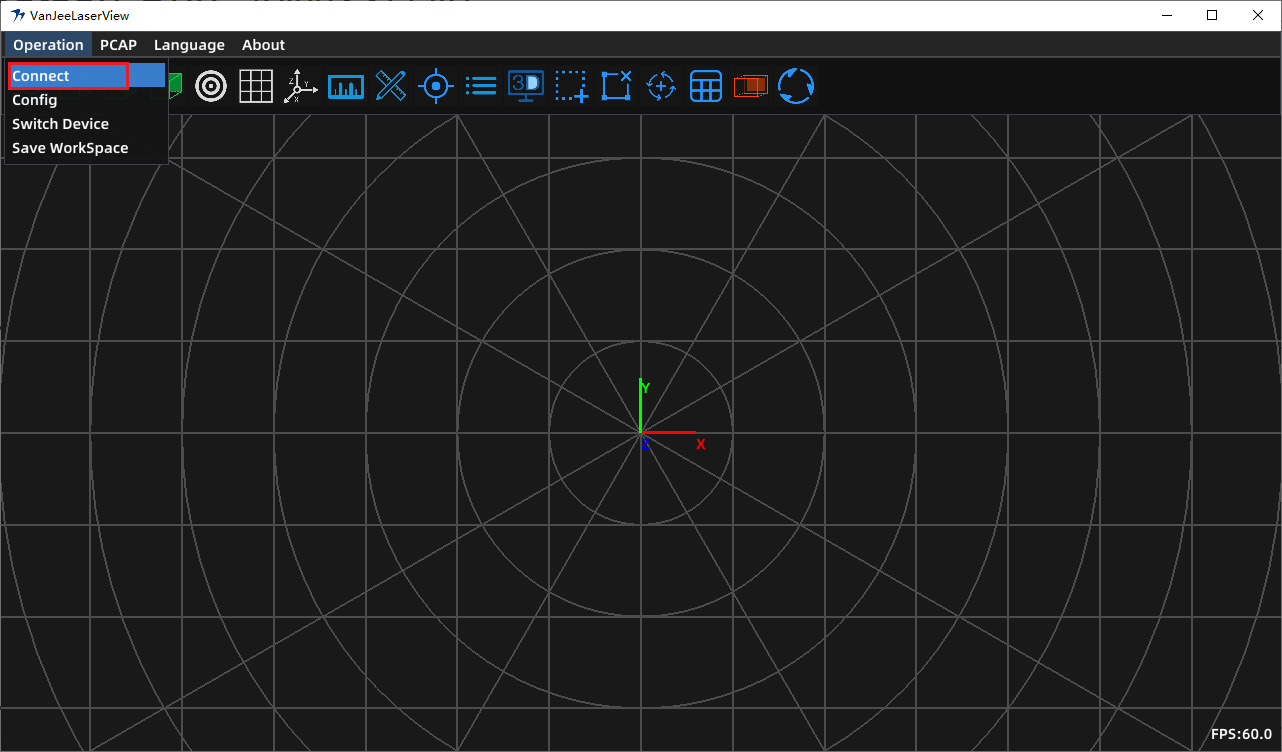Viewport: 1282px width, 752px height.
Task: Click the rotating crosshair icon
Action: pyautogui.click(x=661, y=86)
